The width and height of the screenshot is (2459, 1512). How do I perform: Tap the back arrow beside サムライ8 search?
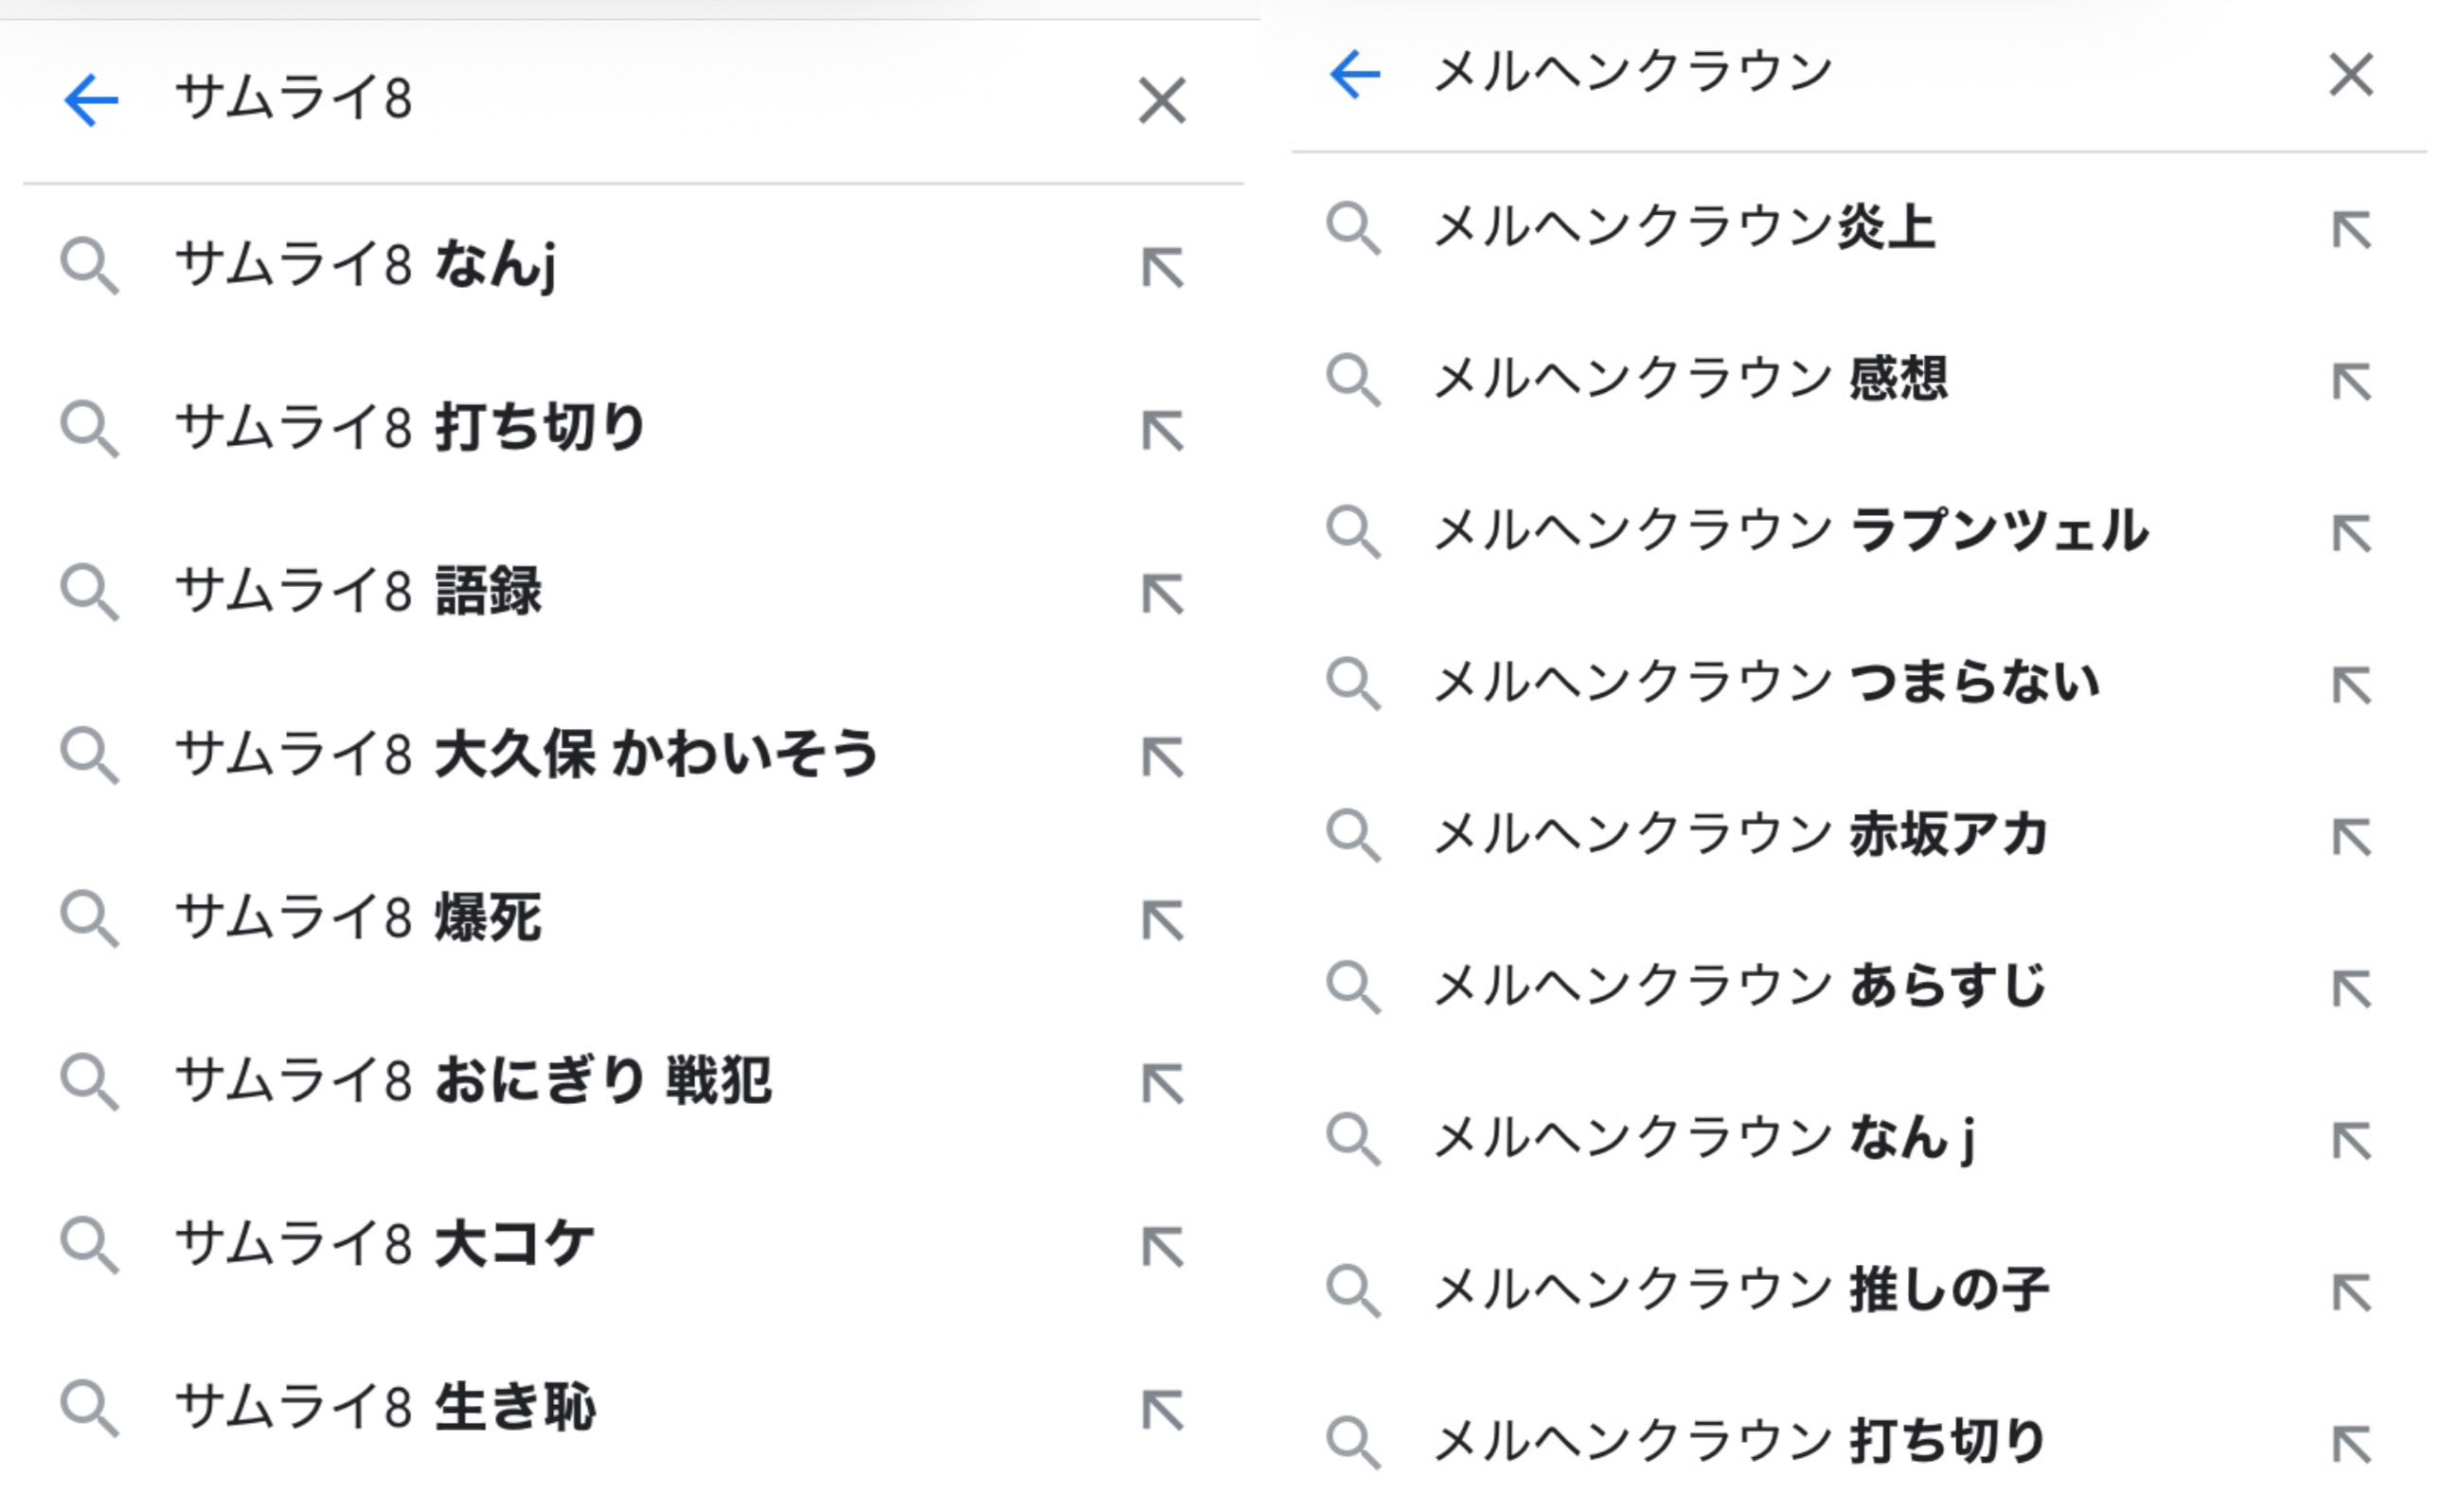91,100
